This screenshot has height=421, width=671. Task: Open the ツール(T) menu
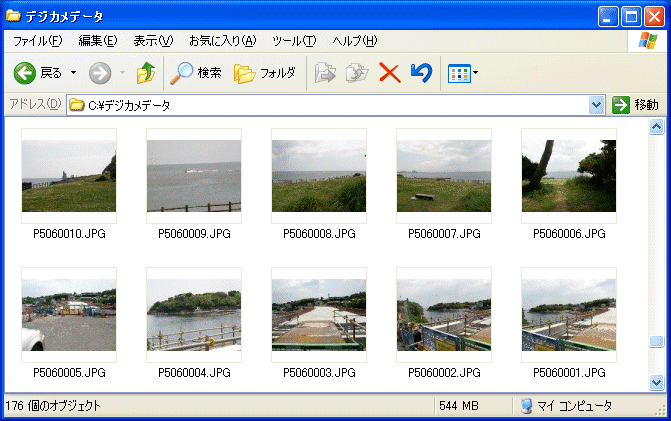294,41
